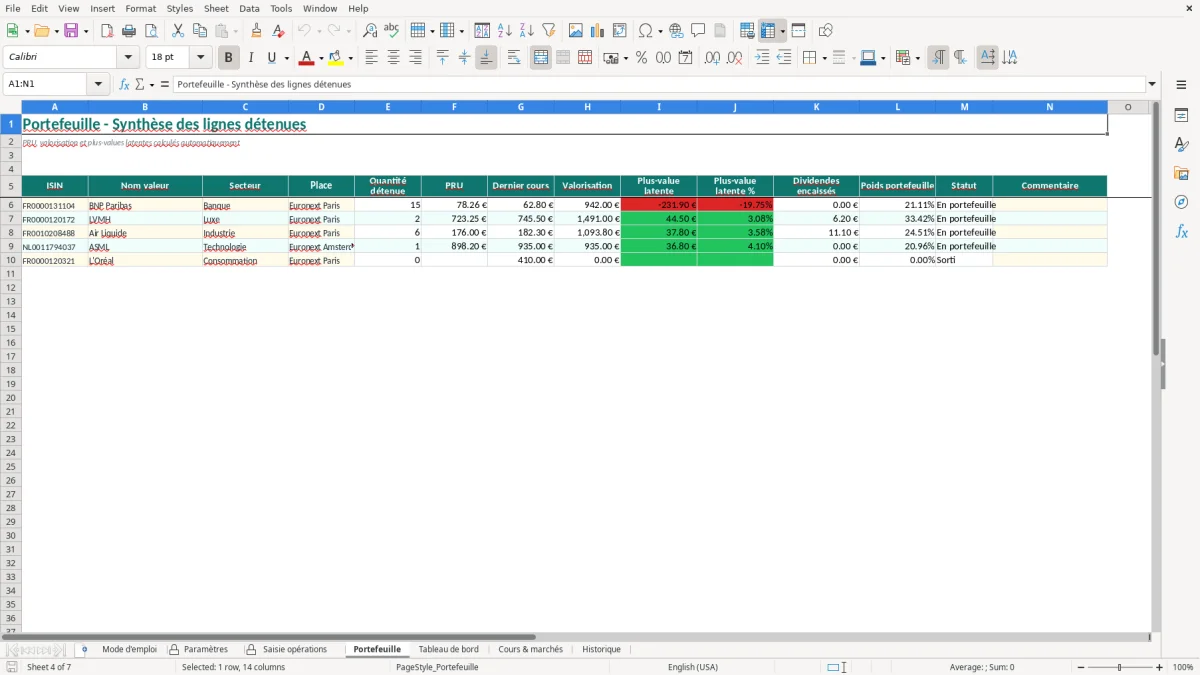Click the formula input line
The width and height of the screenshot is (1200, 675).
pos(659,84)
